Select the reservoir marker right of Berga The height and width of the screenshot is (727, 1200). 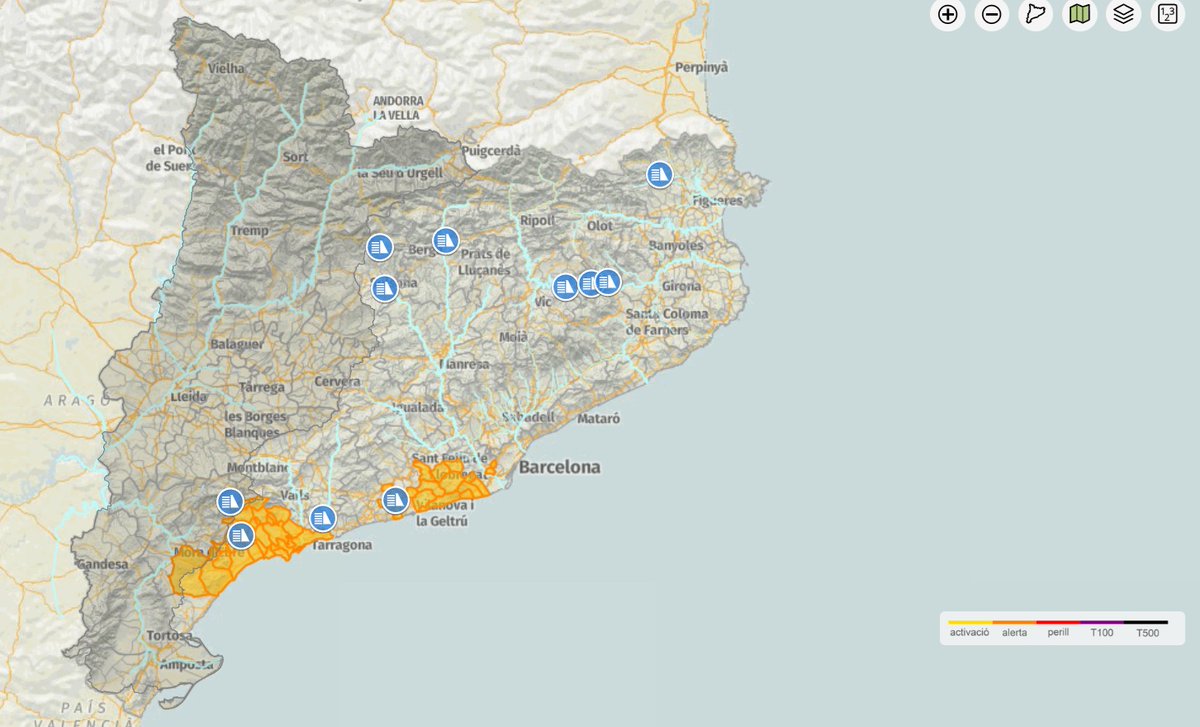[x=445, y=241]
